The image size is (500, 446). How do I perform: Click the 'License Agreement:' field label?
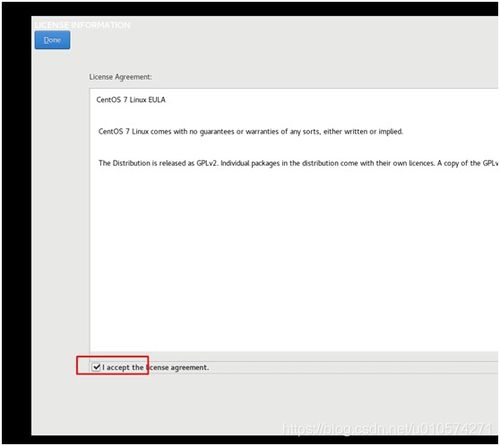click(x=120, y=77)
